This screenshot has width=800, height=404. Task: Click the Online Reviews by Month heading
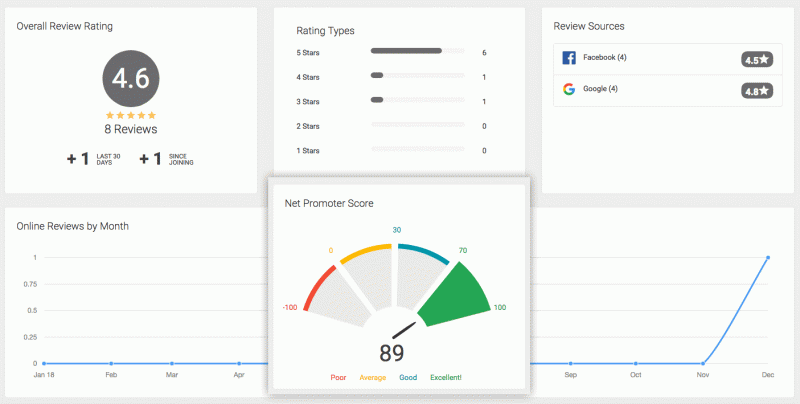(x=72, y=226)
